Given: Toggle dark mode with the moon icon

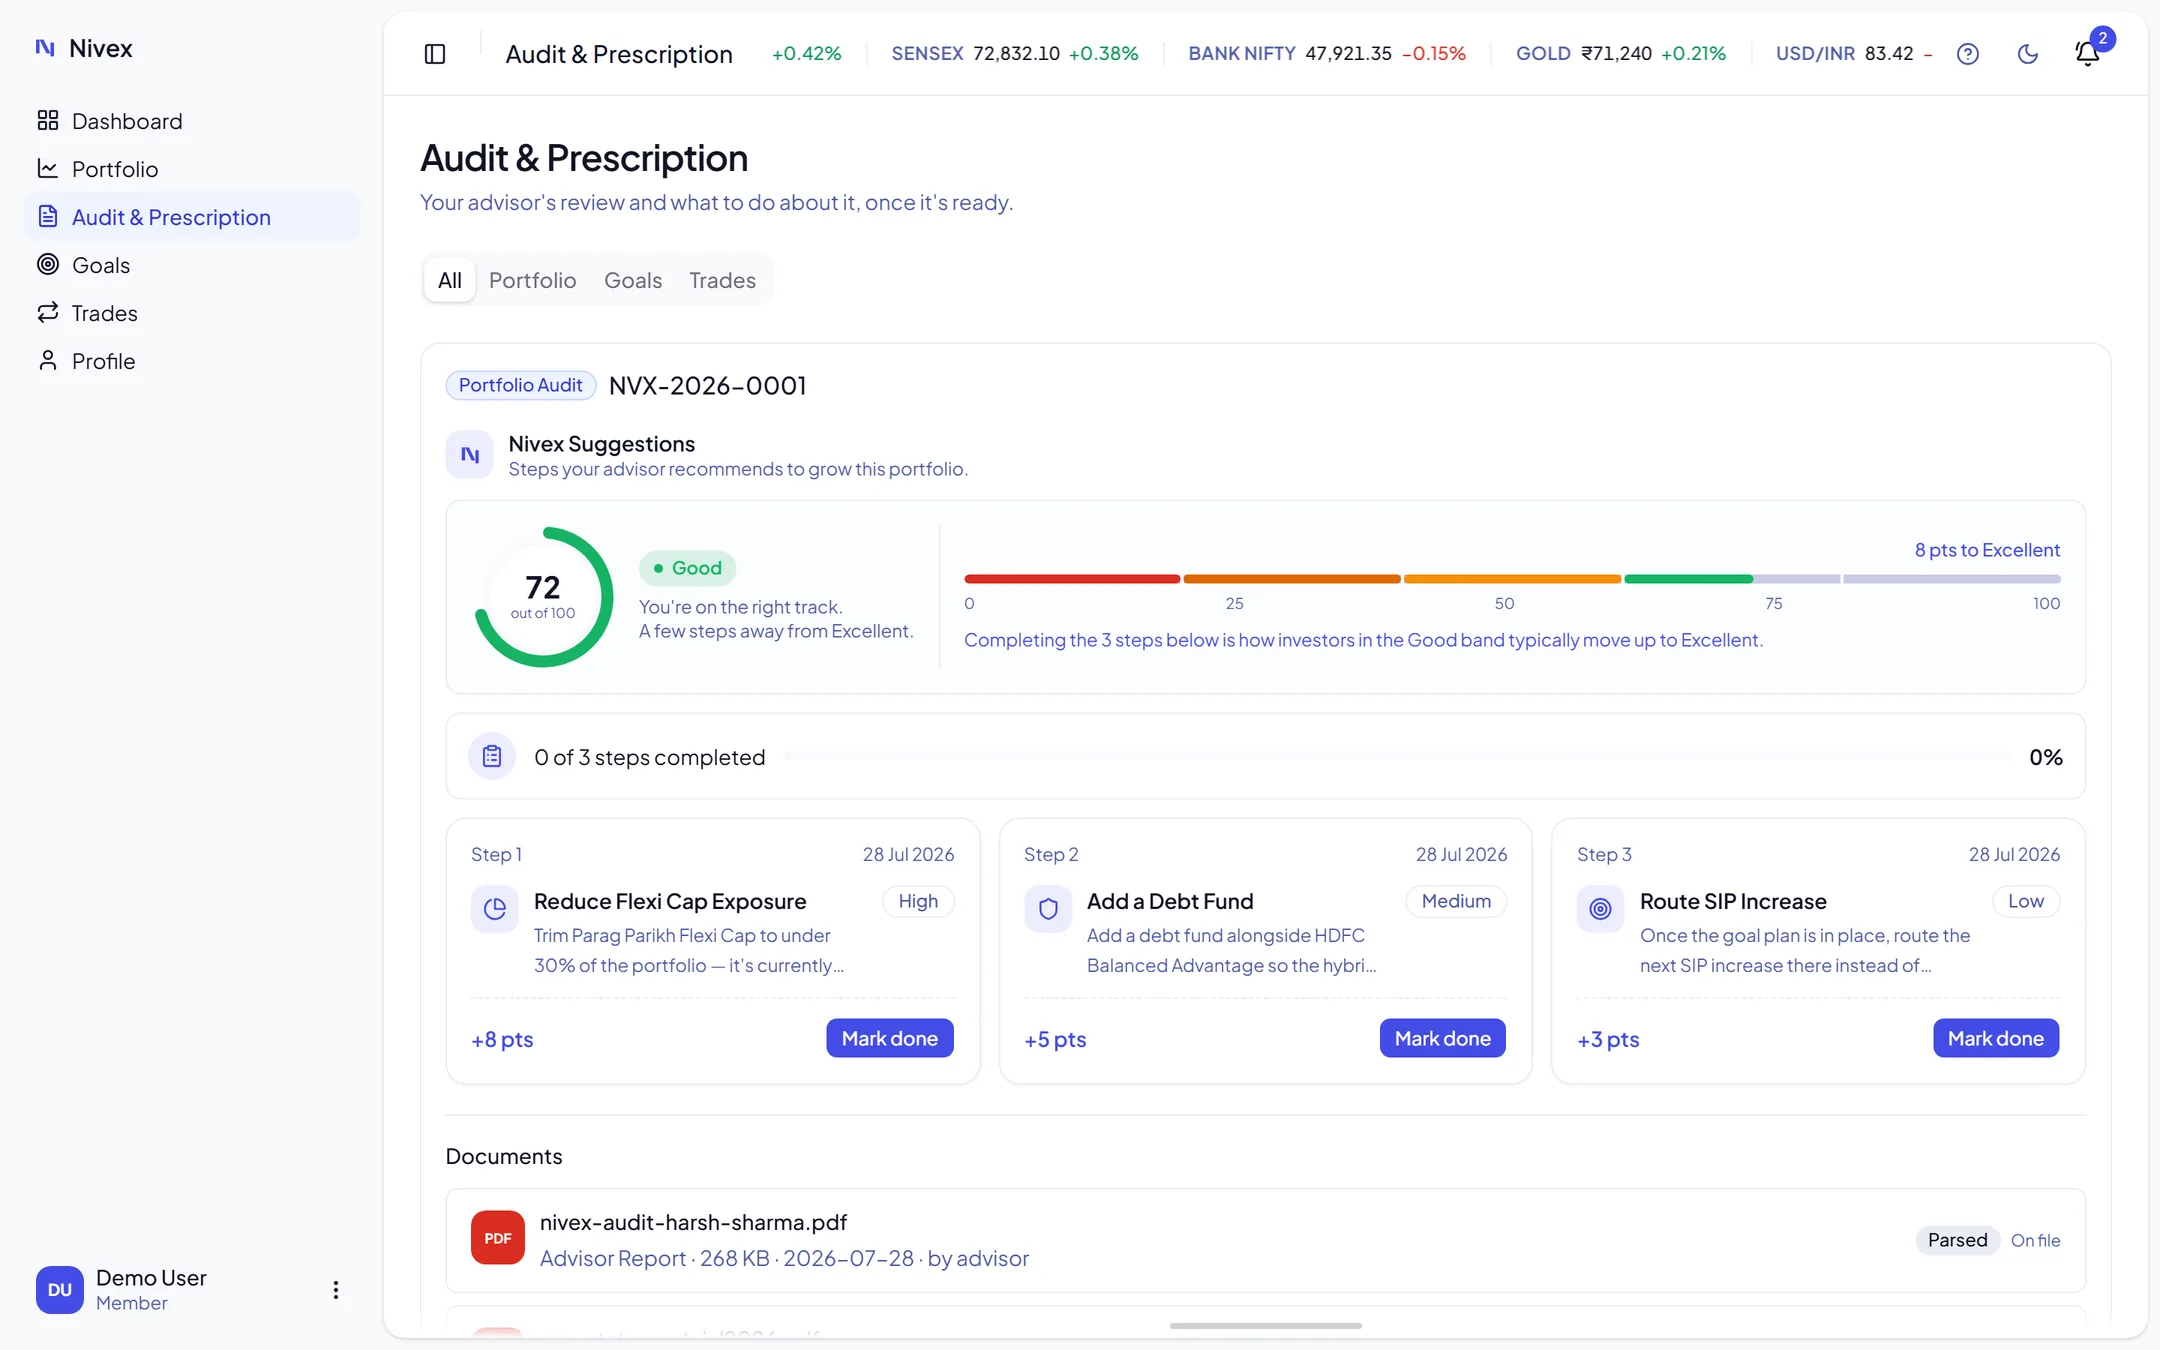Looking at the screenshot, I should coord(2028,54).
